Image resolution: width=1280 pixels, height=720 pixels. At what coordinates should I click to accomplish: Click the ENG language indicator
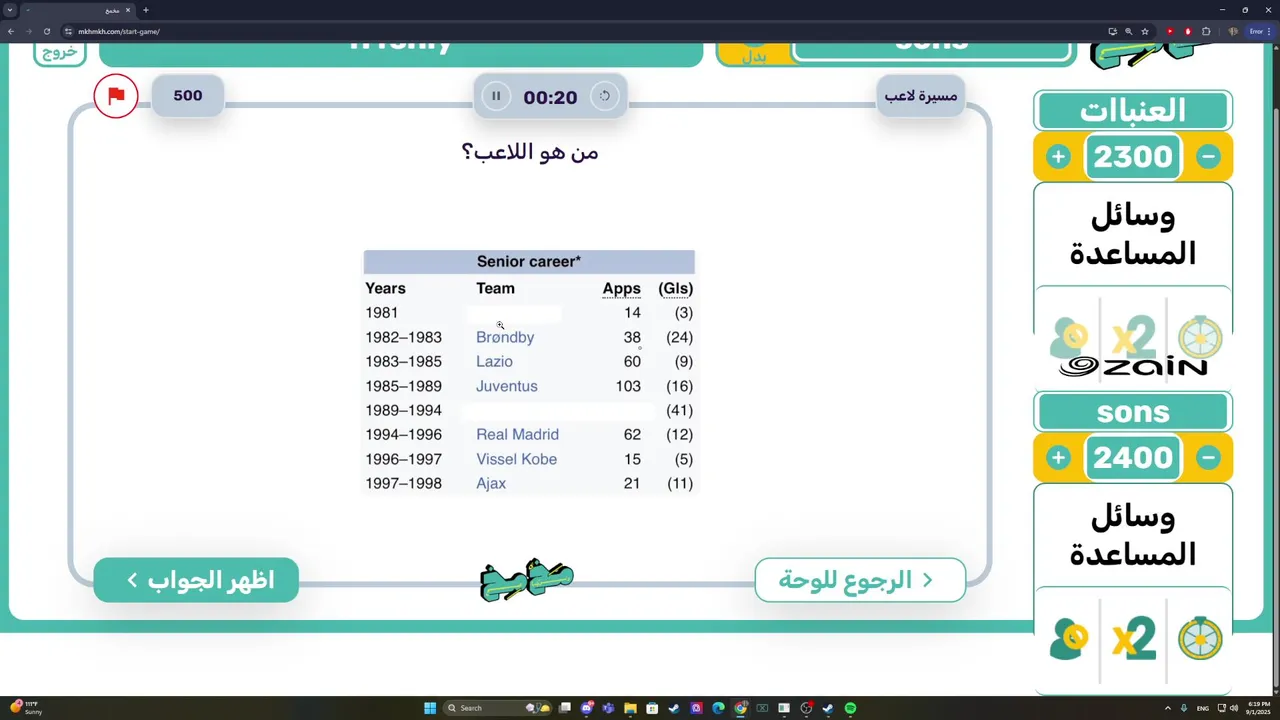point(1202,708)
